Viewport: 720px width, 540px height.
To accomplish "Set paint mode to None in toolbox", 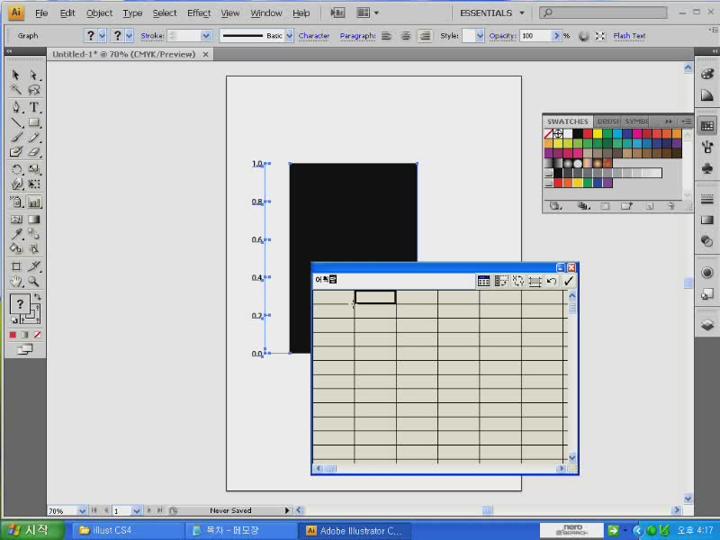I will [x=37, y=335].
